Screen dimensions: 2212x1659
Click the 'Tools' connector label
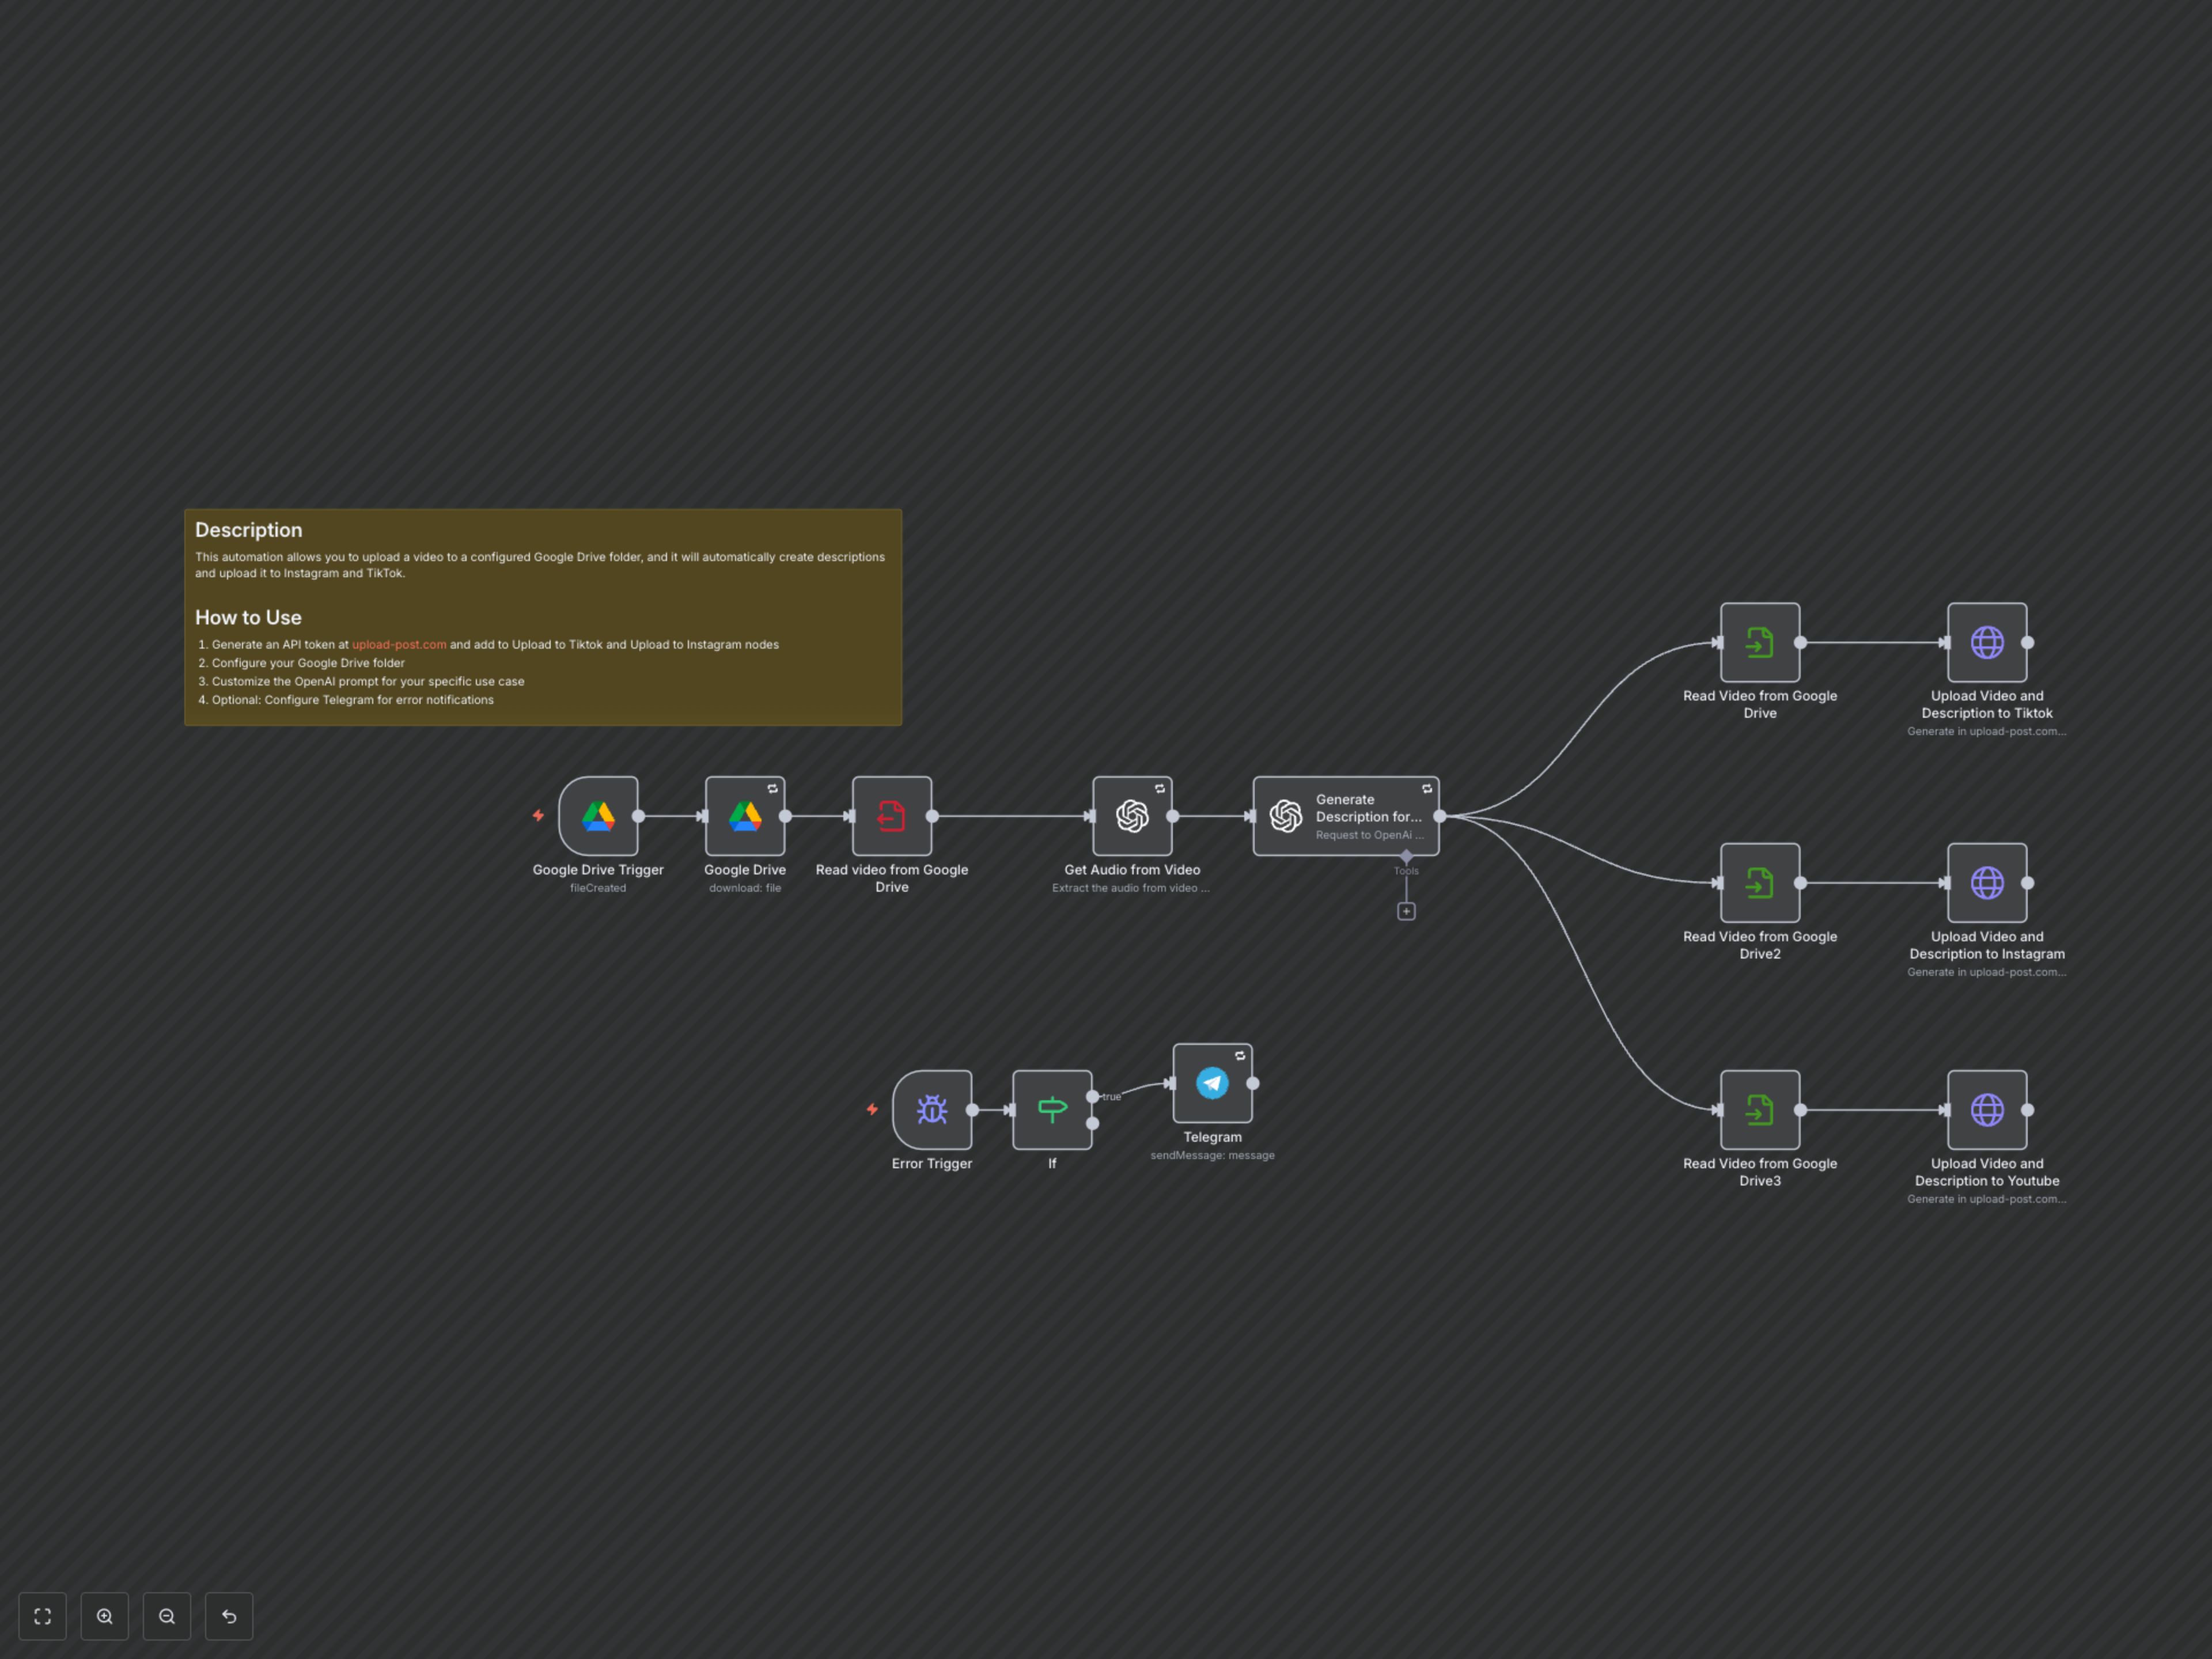coord(1406,871)
